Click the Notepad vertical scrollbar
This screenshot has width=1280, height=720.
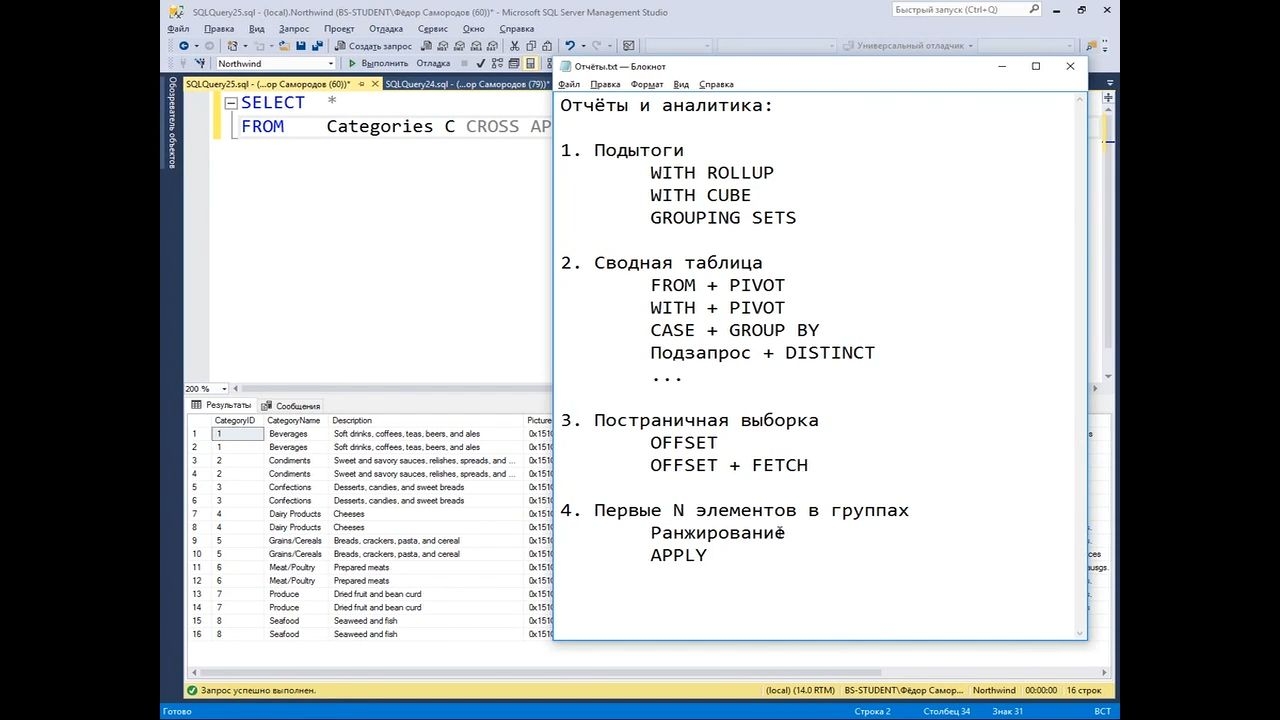pos(1080,365)
